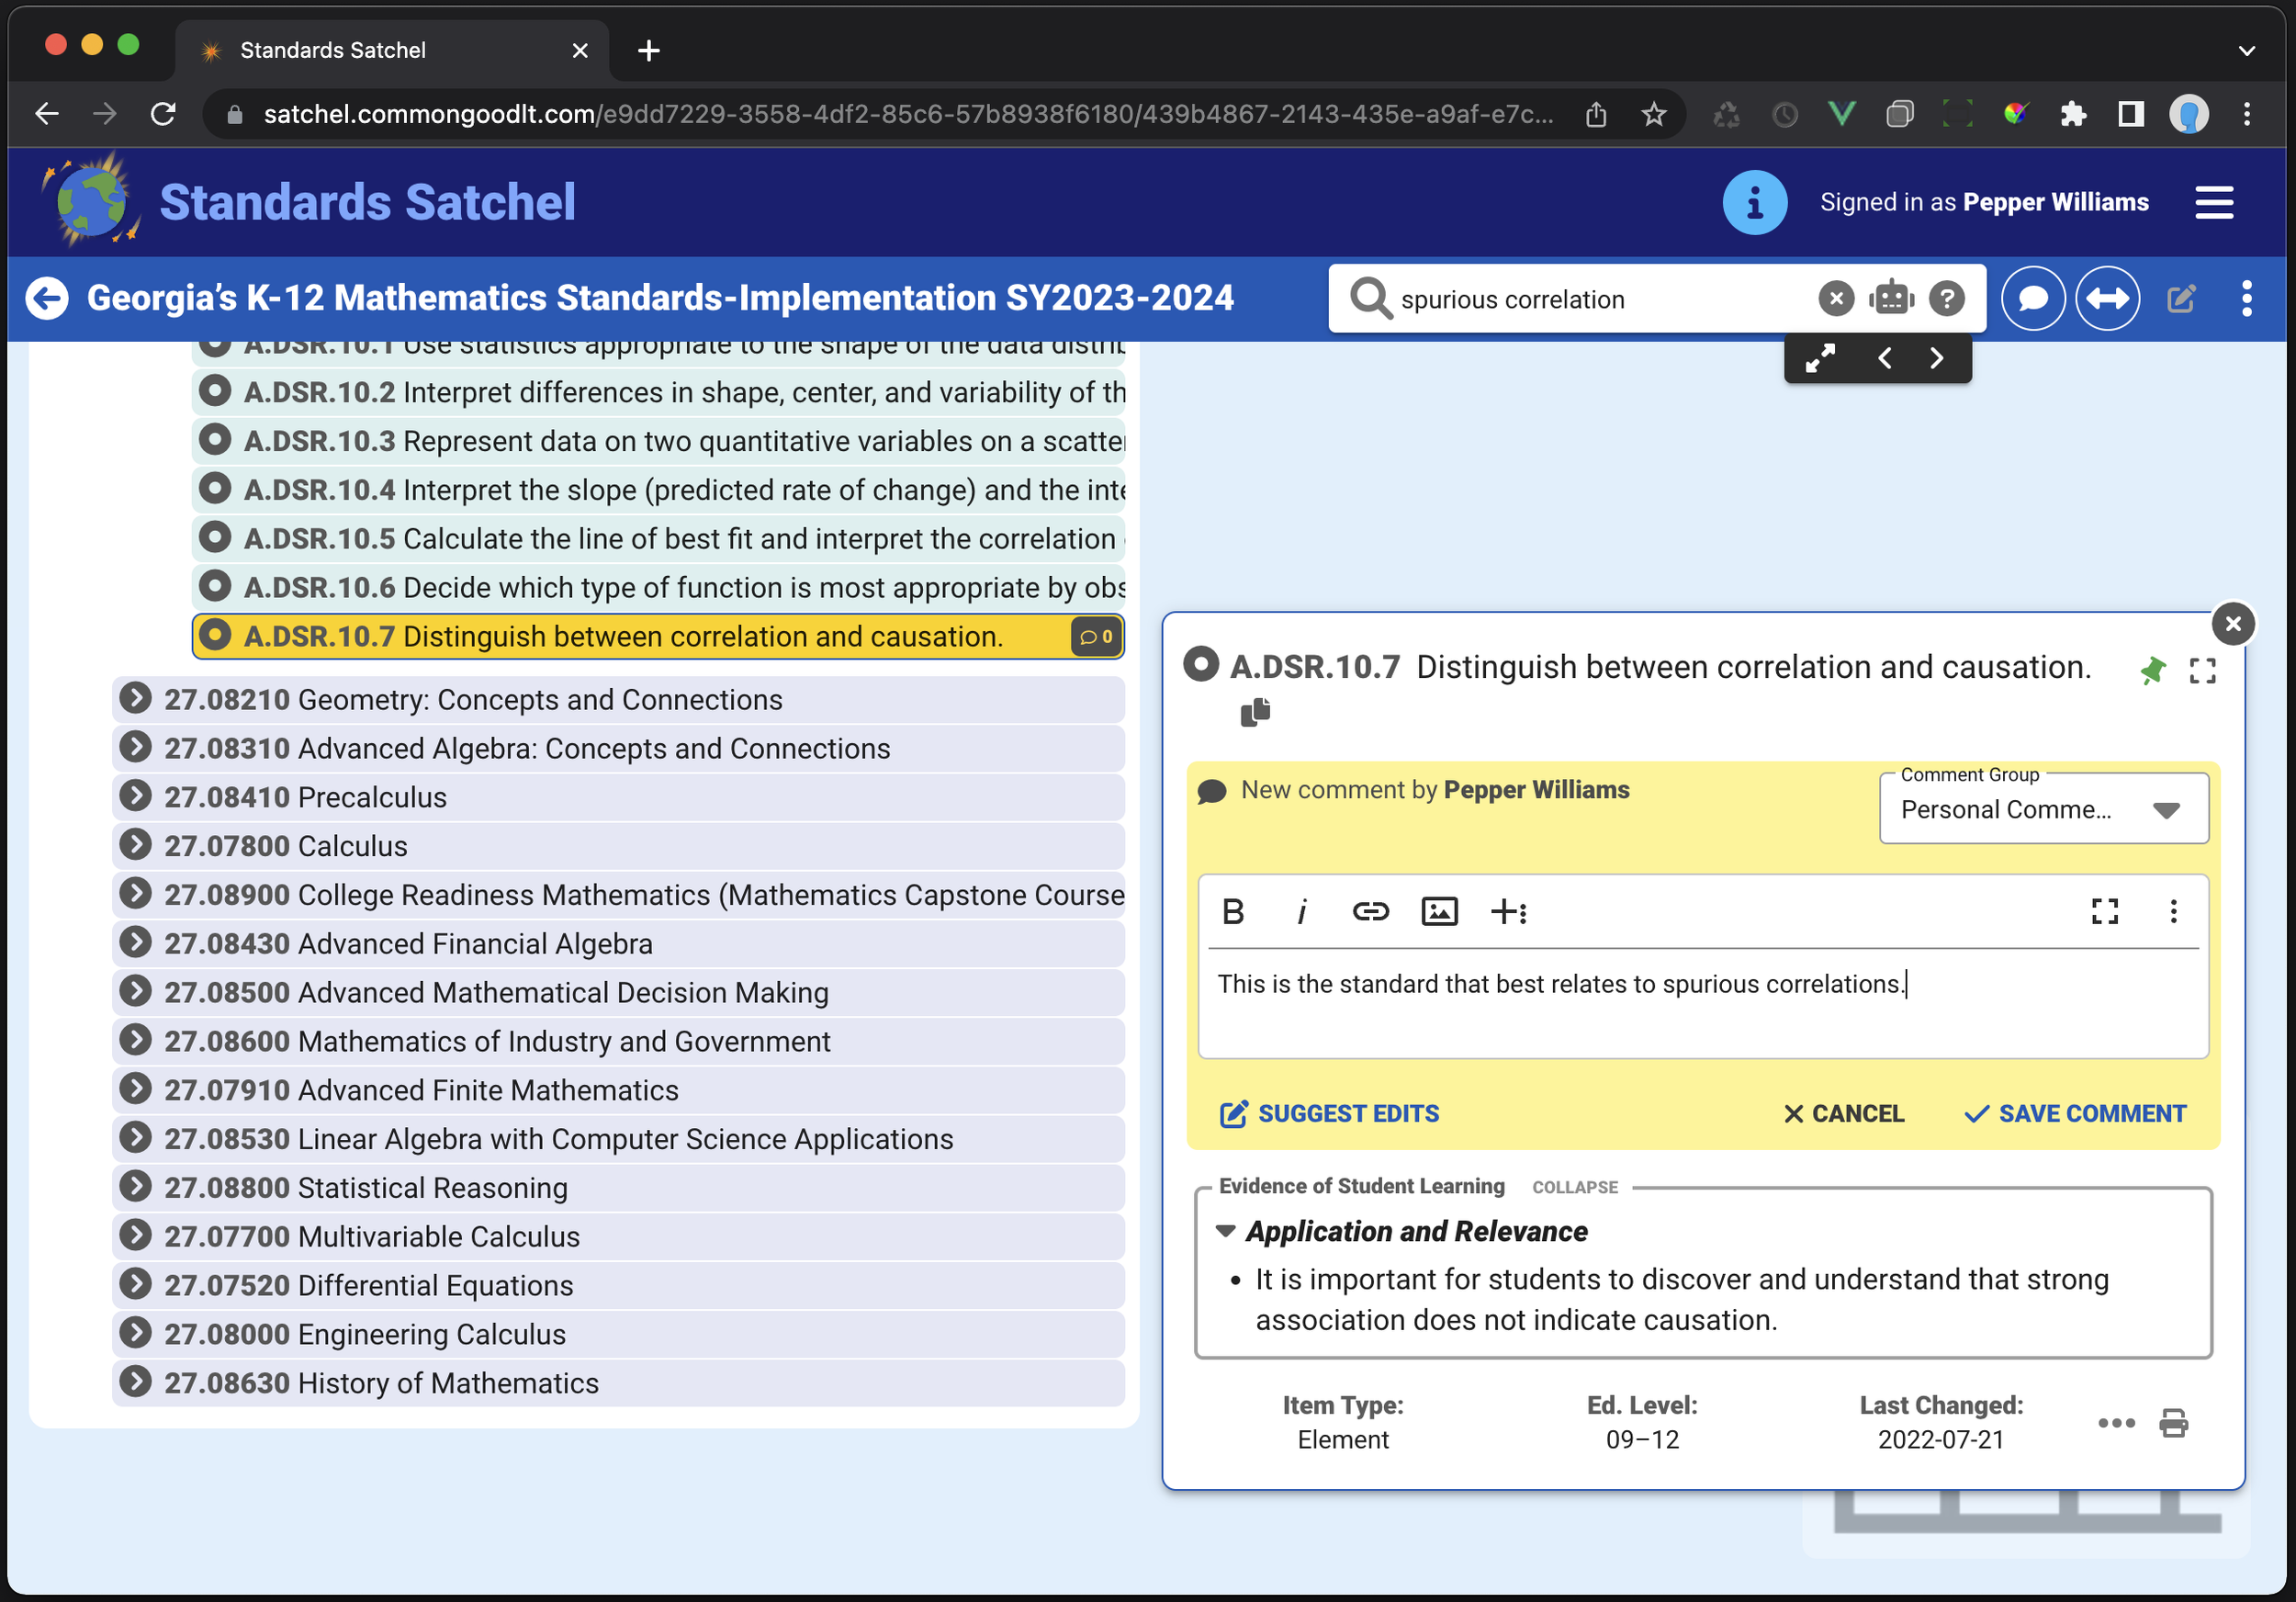2296x1602 pixels.
Task: Click the printer icon in item card
Action: click(x=2174, y=1422)
